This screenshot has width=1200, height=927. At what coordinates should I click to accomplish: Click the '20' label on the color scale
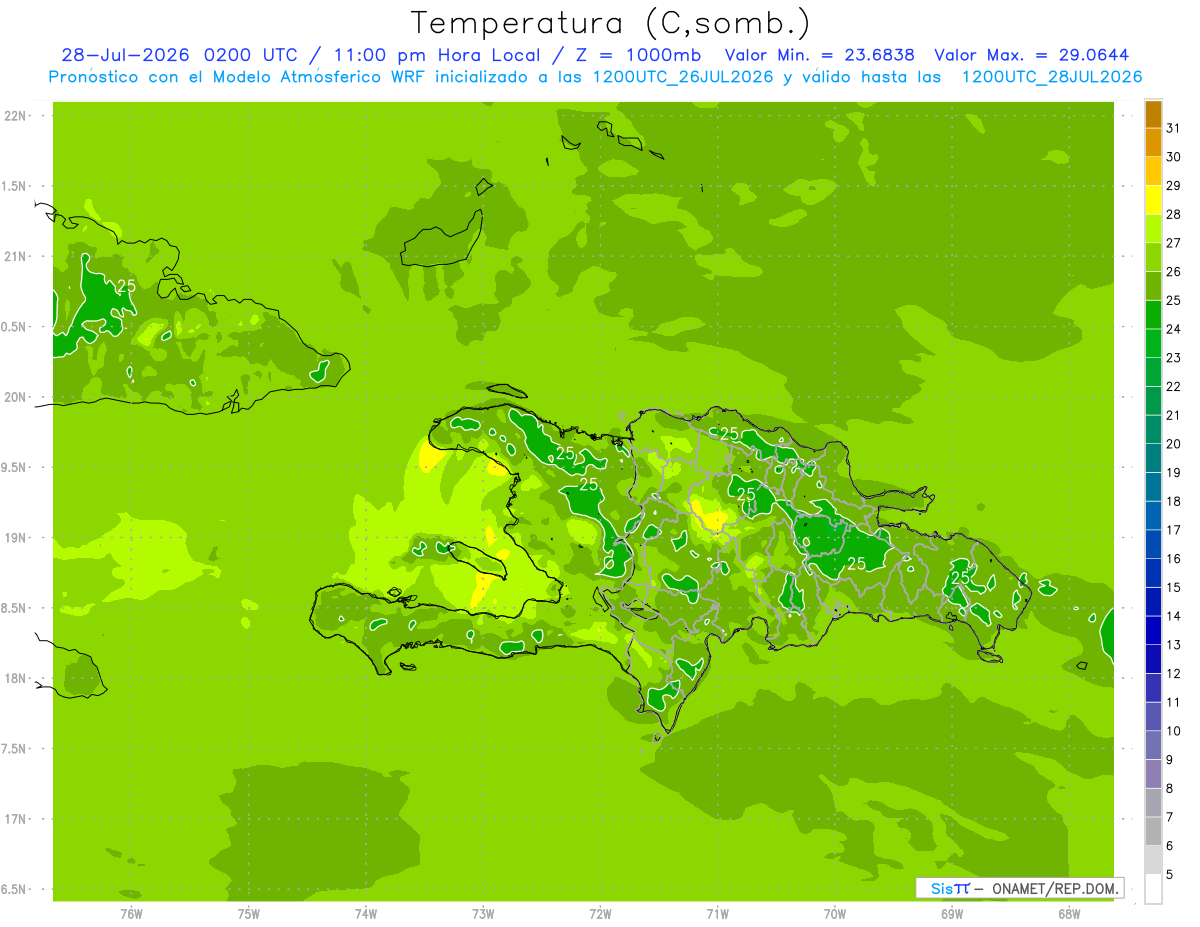click(x=1174, y=444)
